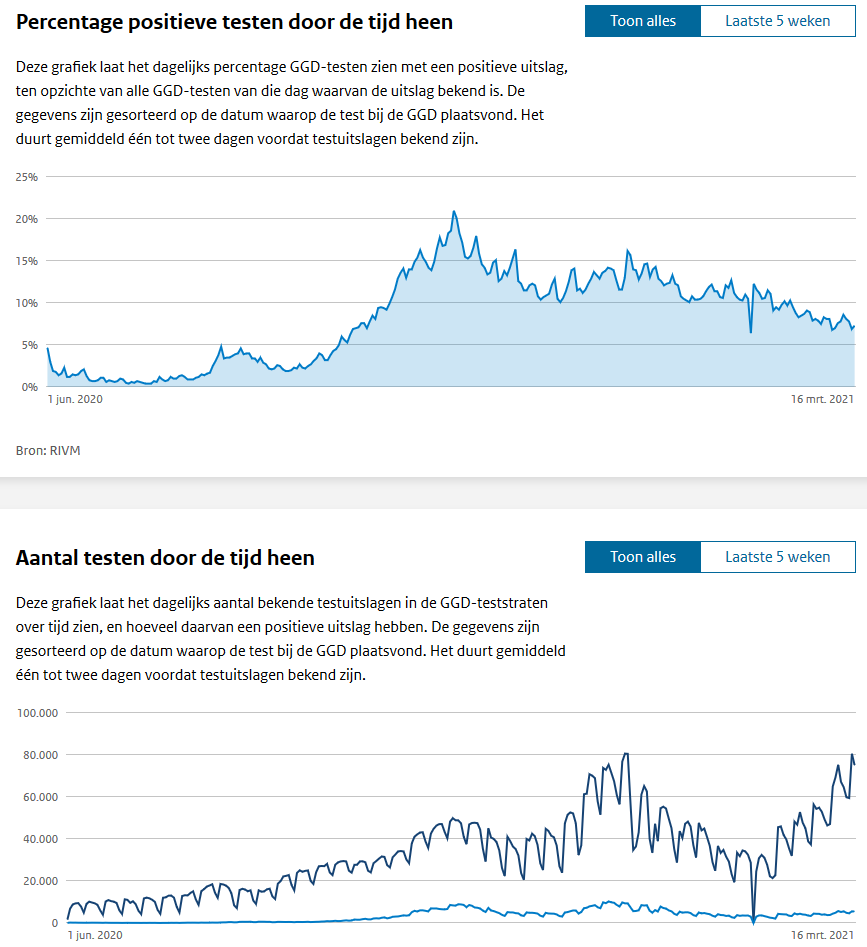Click the "Bron: RIVM" source text
Viewport: 867px width, 947px height.
[48, 450]
